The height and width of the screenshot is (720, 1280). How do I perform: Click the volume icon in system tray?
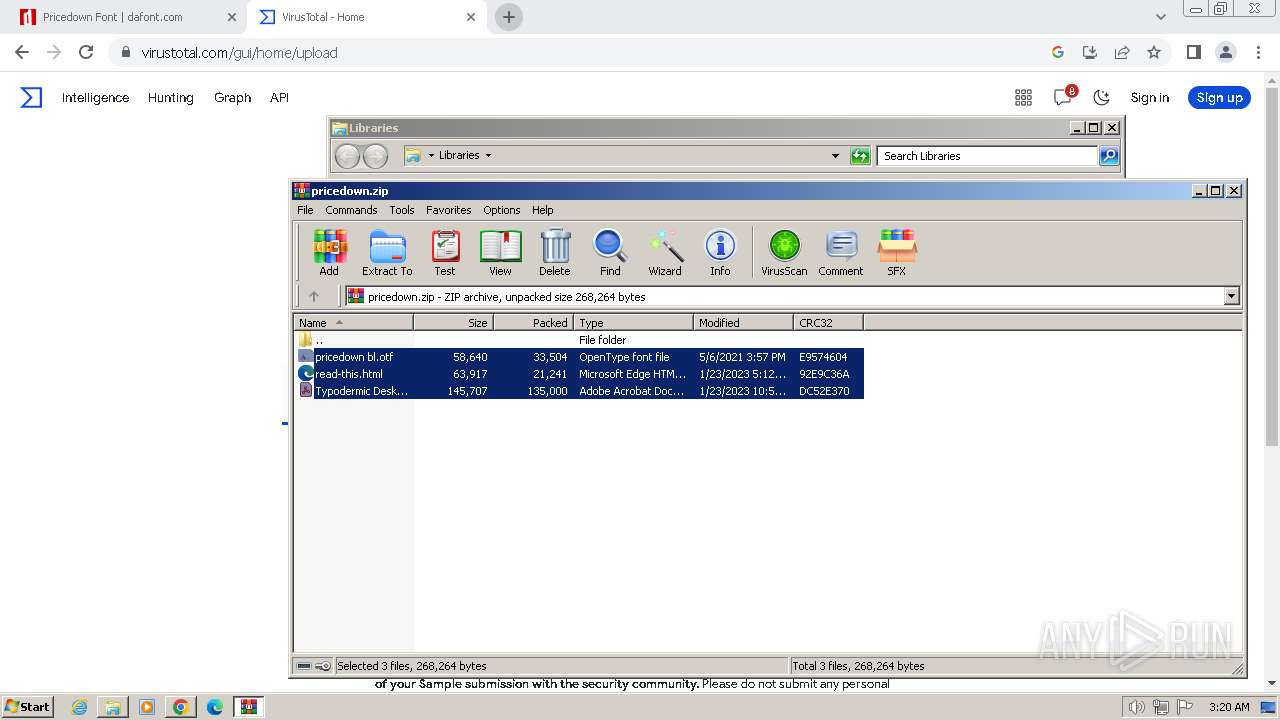tap(1137, 707)
